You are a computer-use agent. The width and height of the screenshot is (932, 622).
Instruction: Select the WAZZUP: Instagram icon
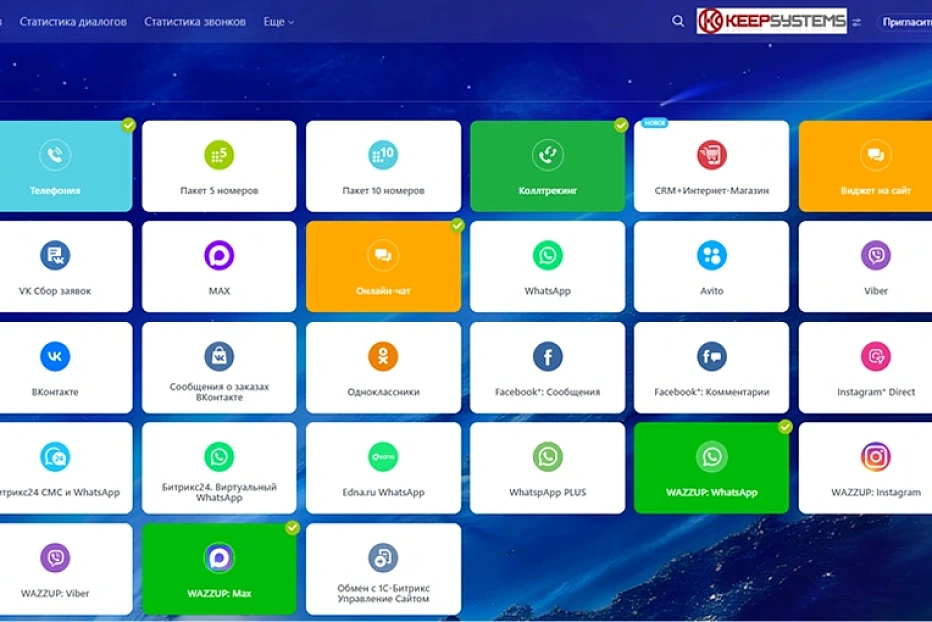click(x=875, y=457)
